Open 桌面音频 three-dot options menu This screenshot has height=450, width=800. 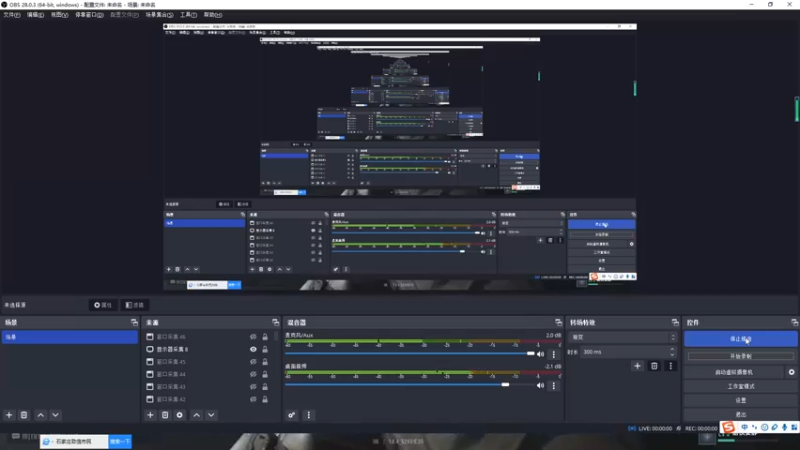point(554,386)
